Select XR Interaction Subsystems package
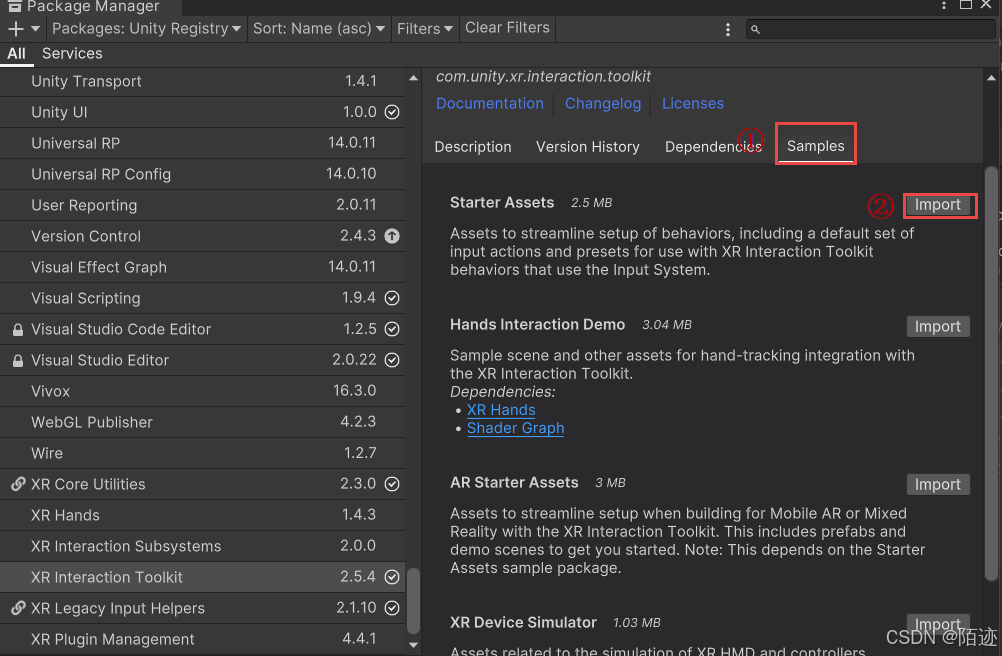The height and width of the screenshot is (656, 1002). 203,546
